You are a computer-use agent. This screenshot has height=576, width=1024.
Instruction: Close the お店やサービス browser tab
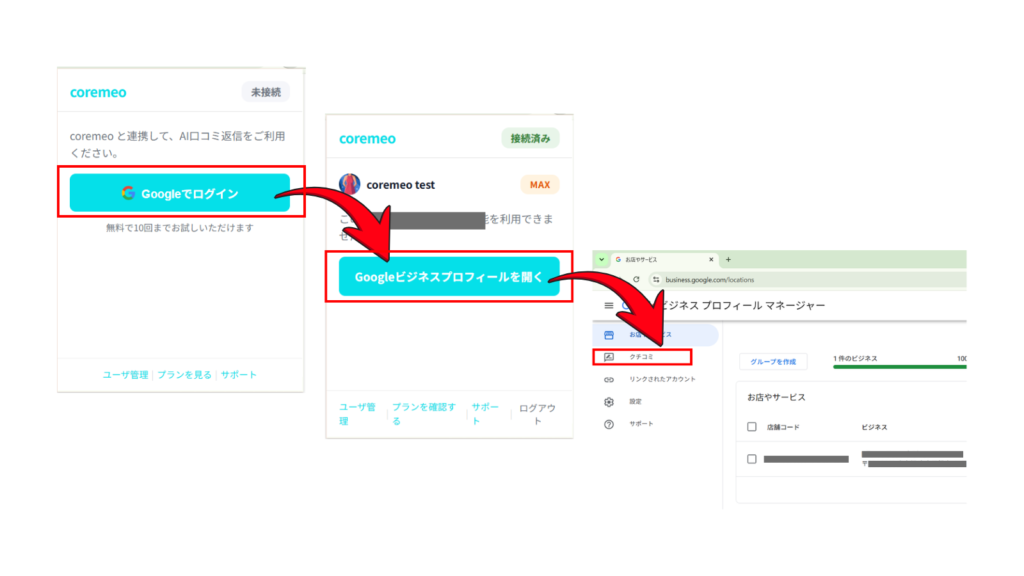(x=711, y=259)
